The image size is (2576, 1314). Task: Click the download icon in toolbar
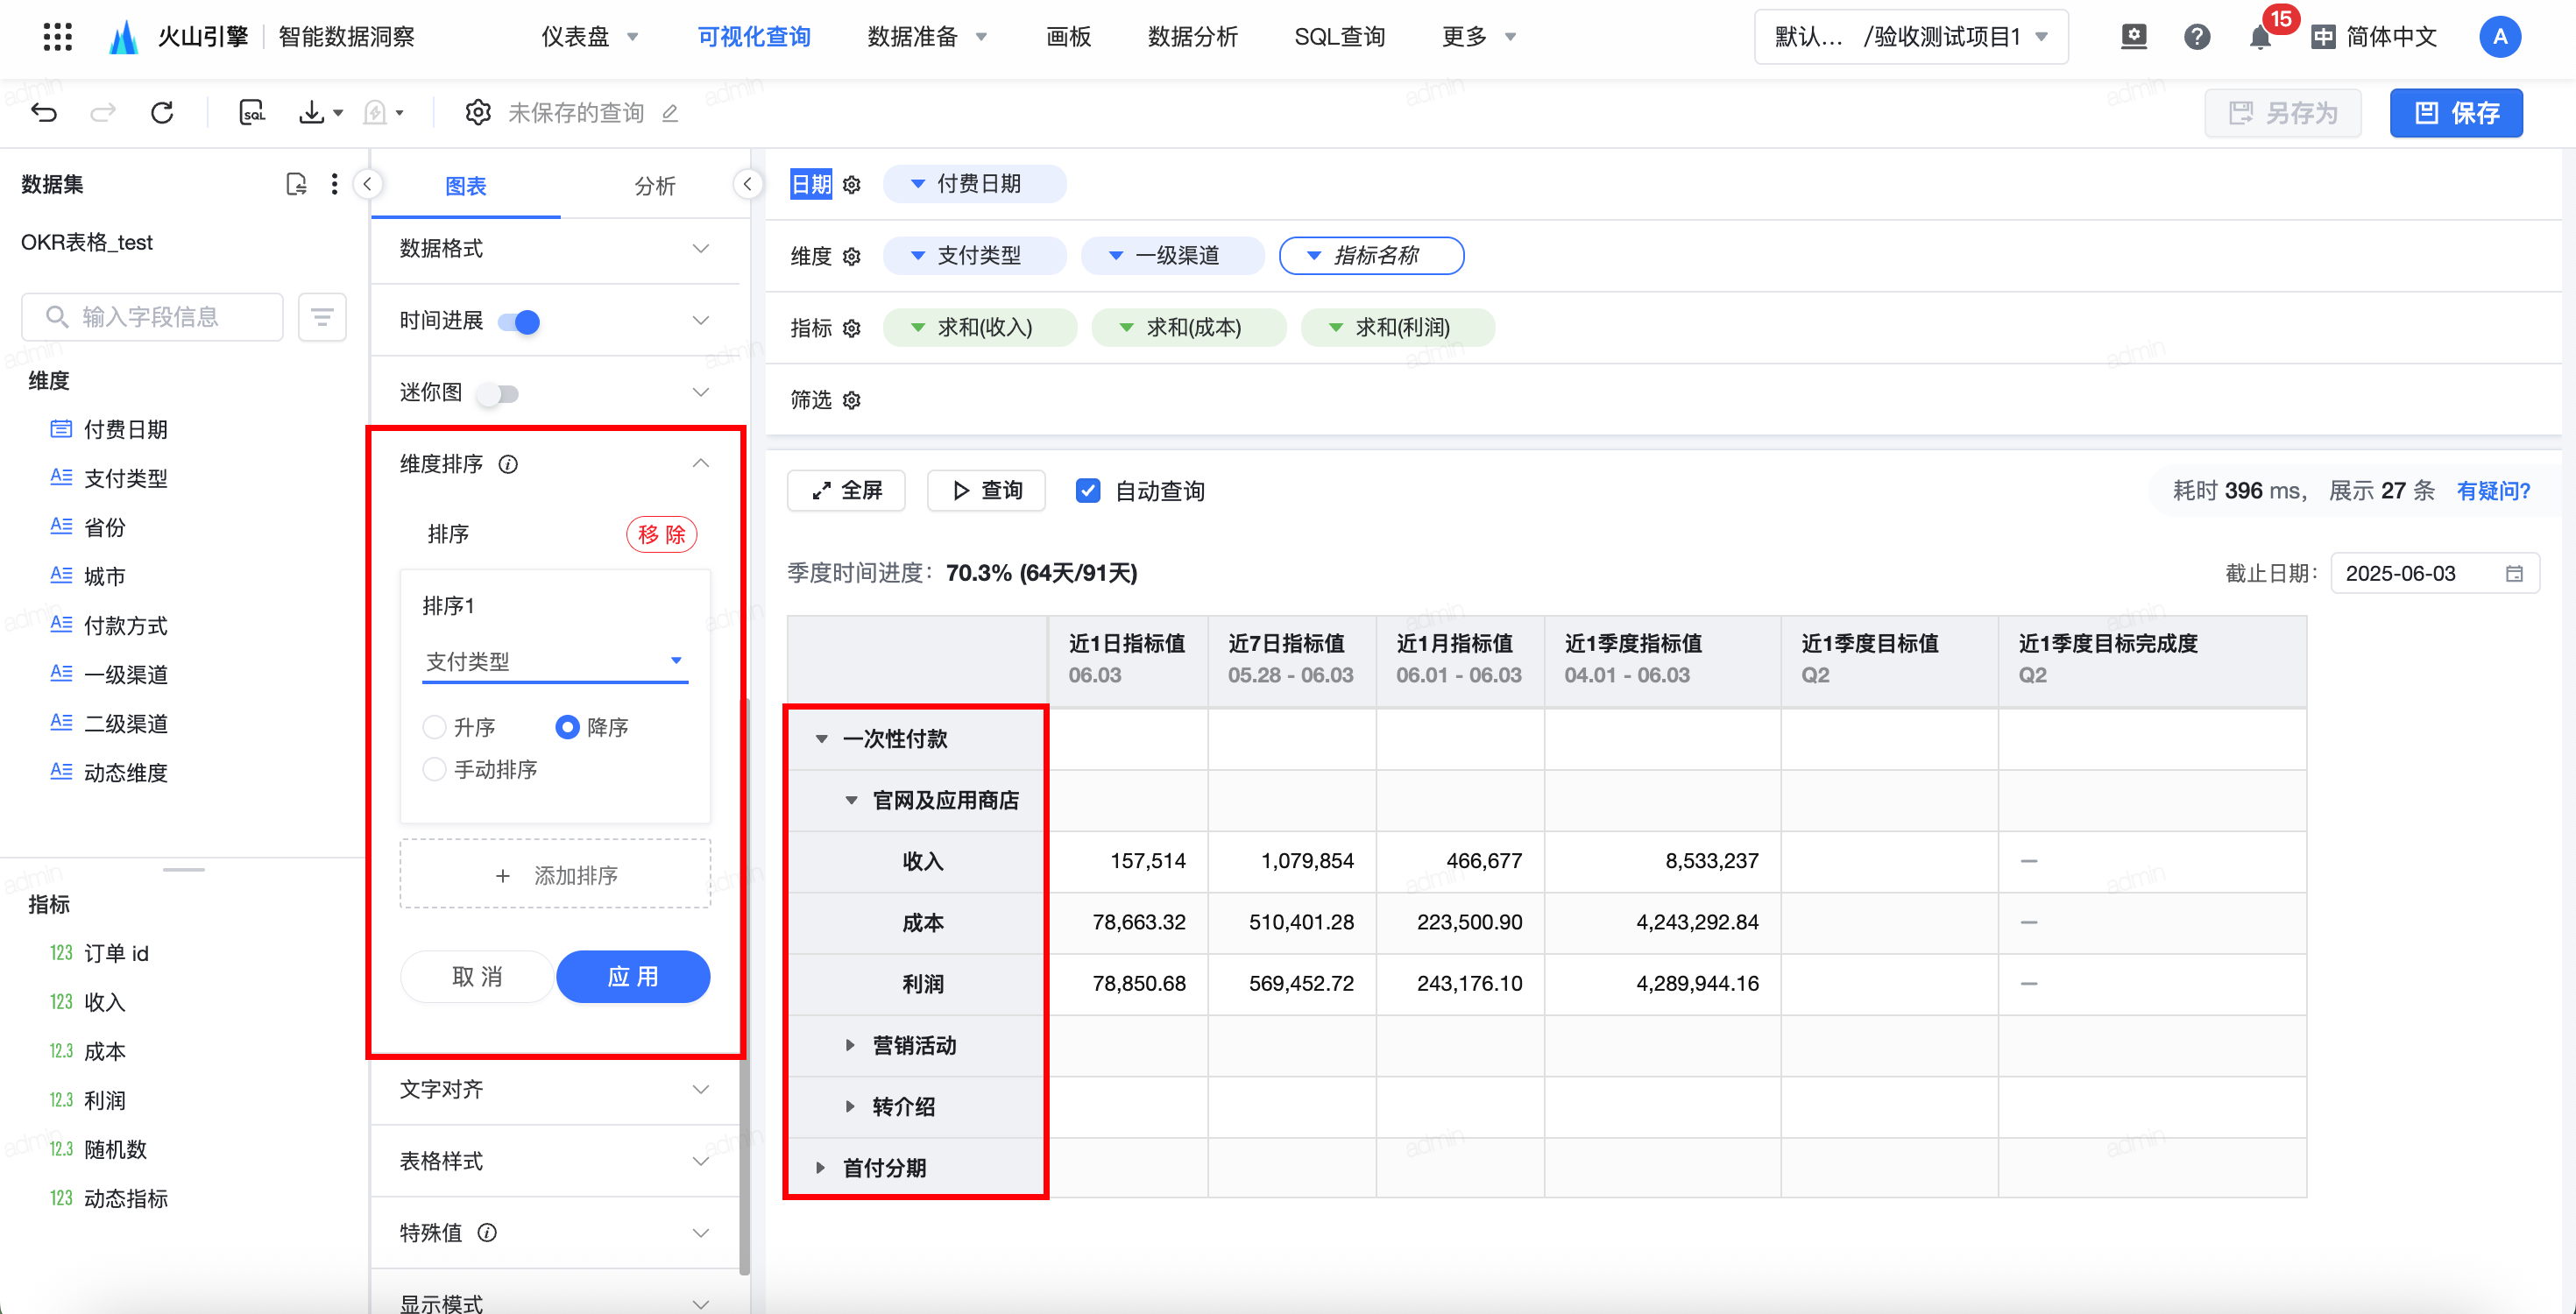312,112
